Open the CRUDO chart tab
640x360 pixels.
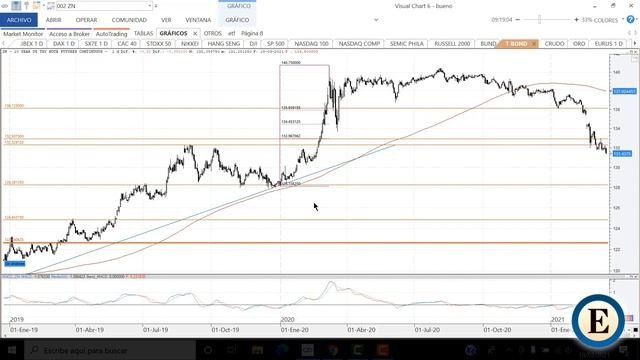click(554, 44)
